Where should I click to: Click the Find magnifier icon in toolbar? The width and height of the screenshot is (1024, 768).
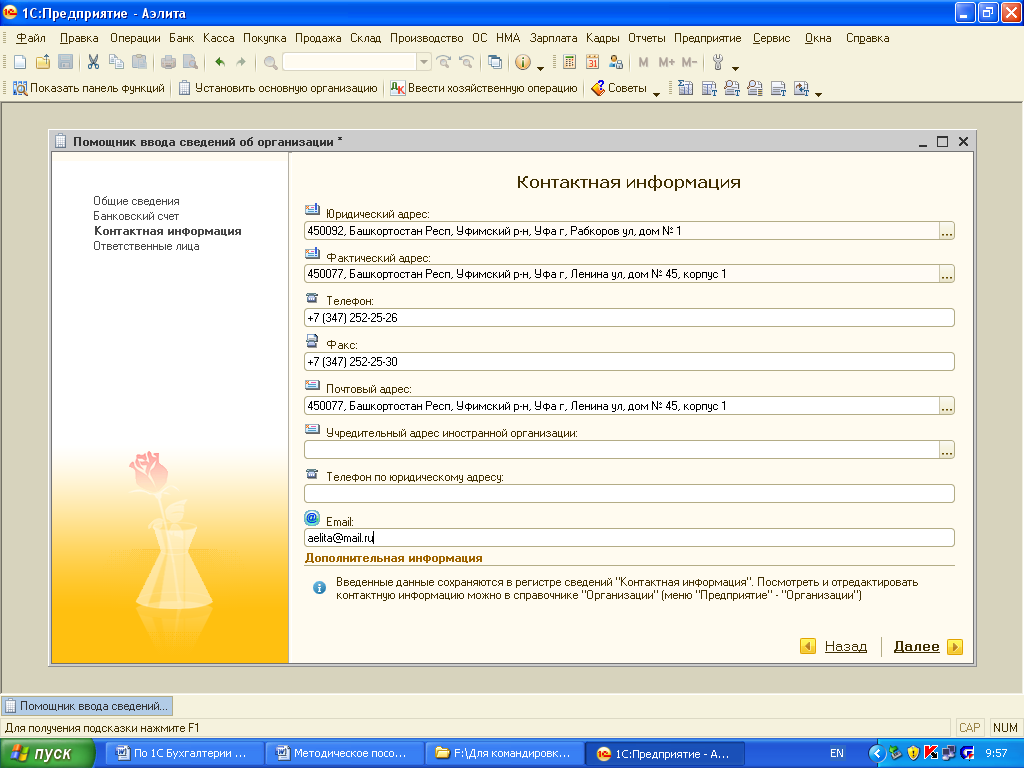pyautogui.click(x=270, y=63)
